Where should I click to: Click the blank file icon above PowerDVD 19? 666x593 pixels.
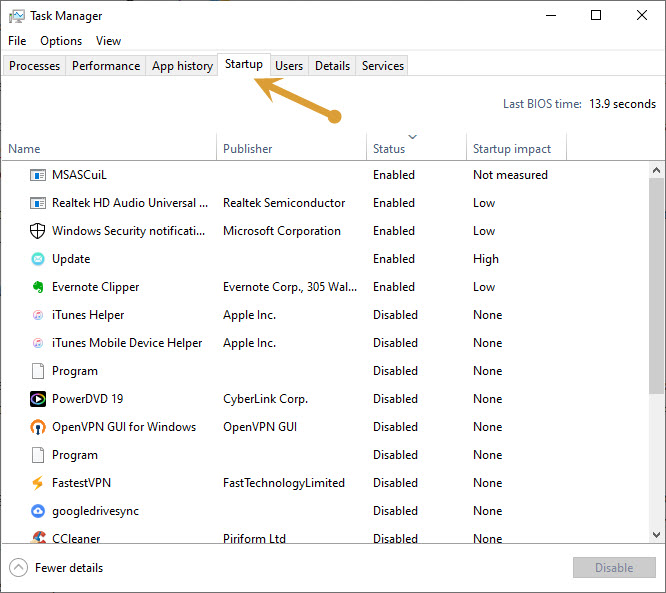(x=38, y=371)
